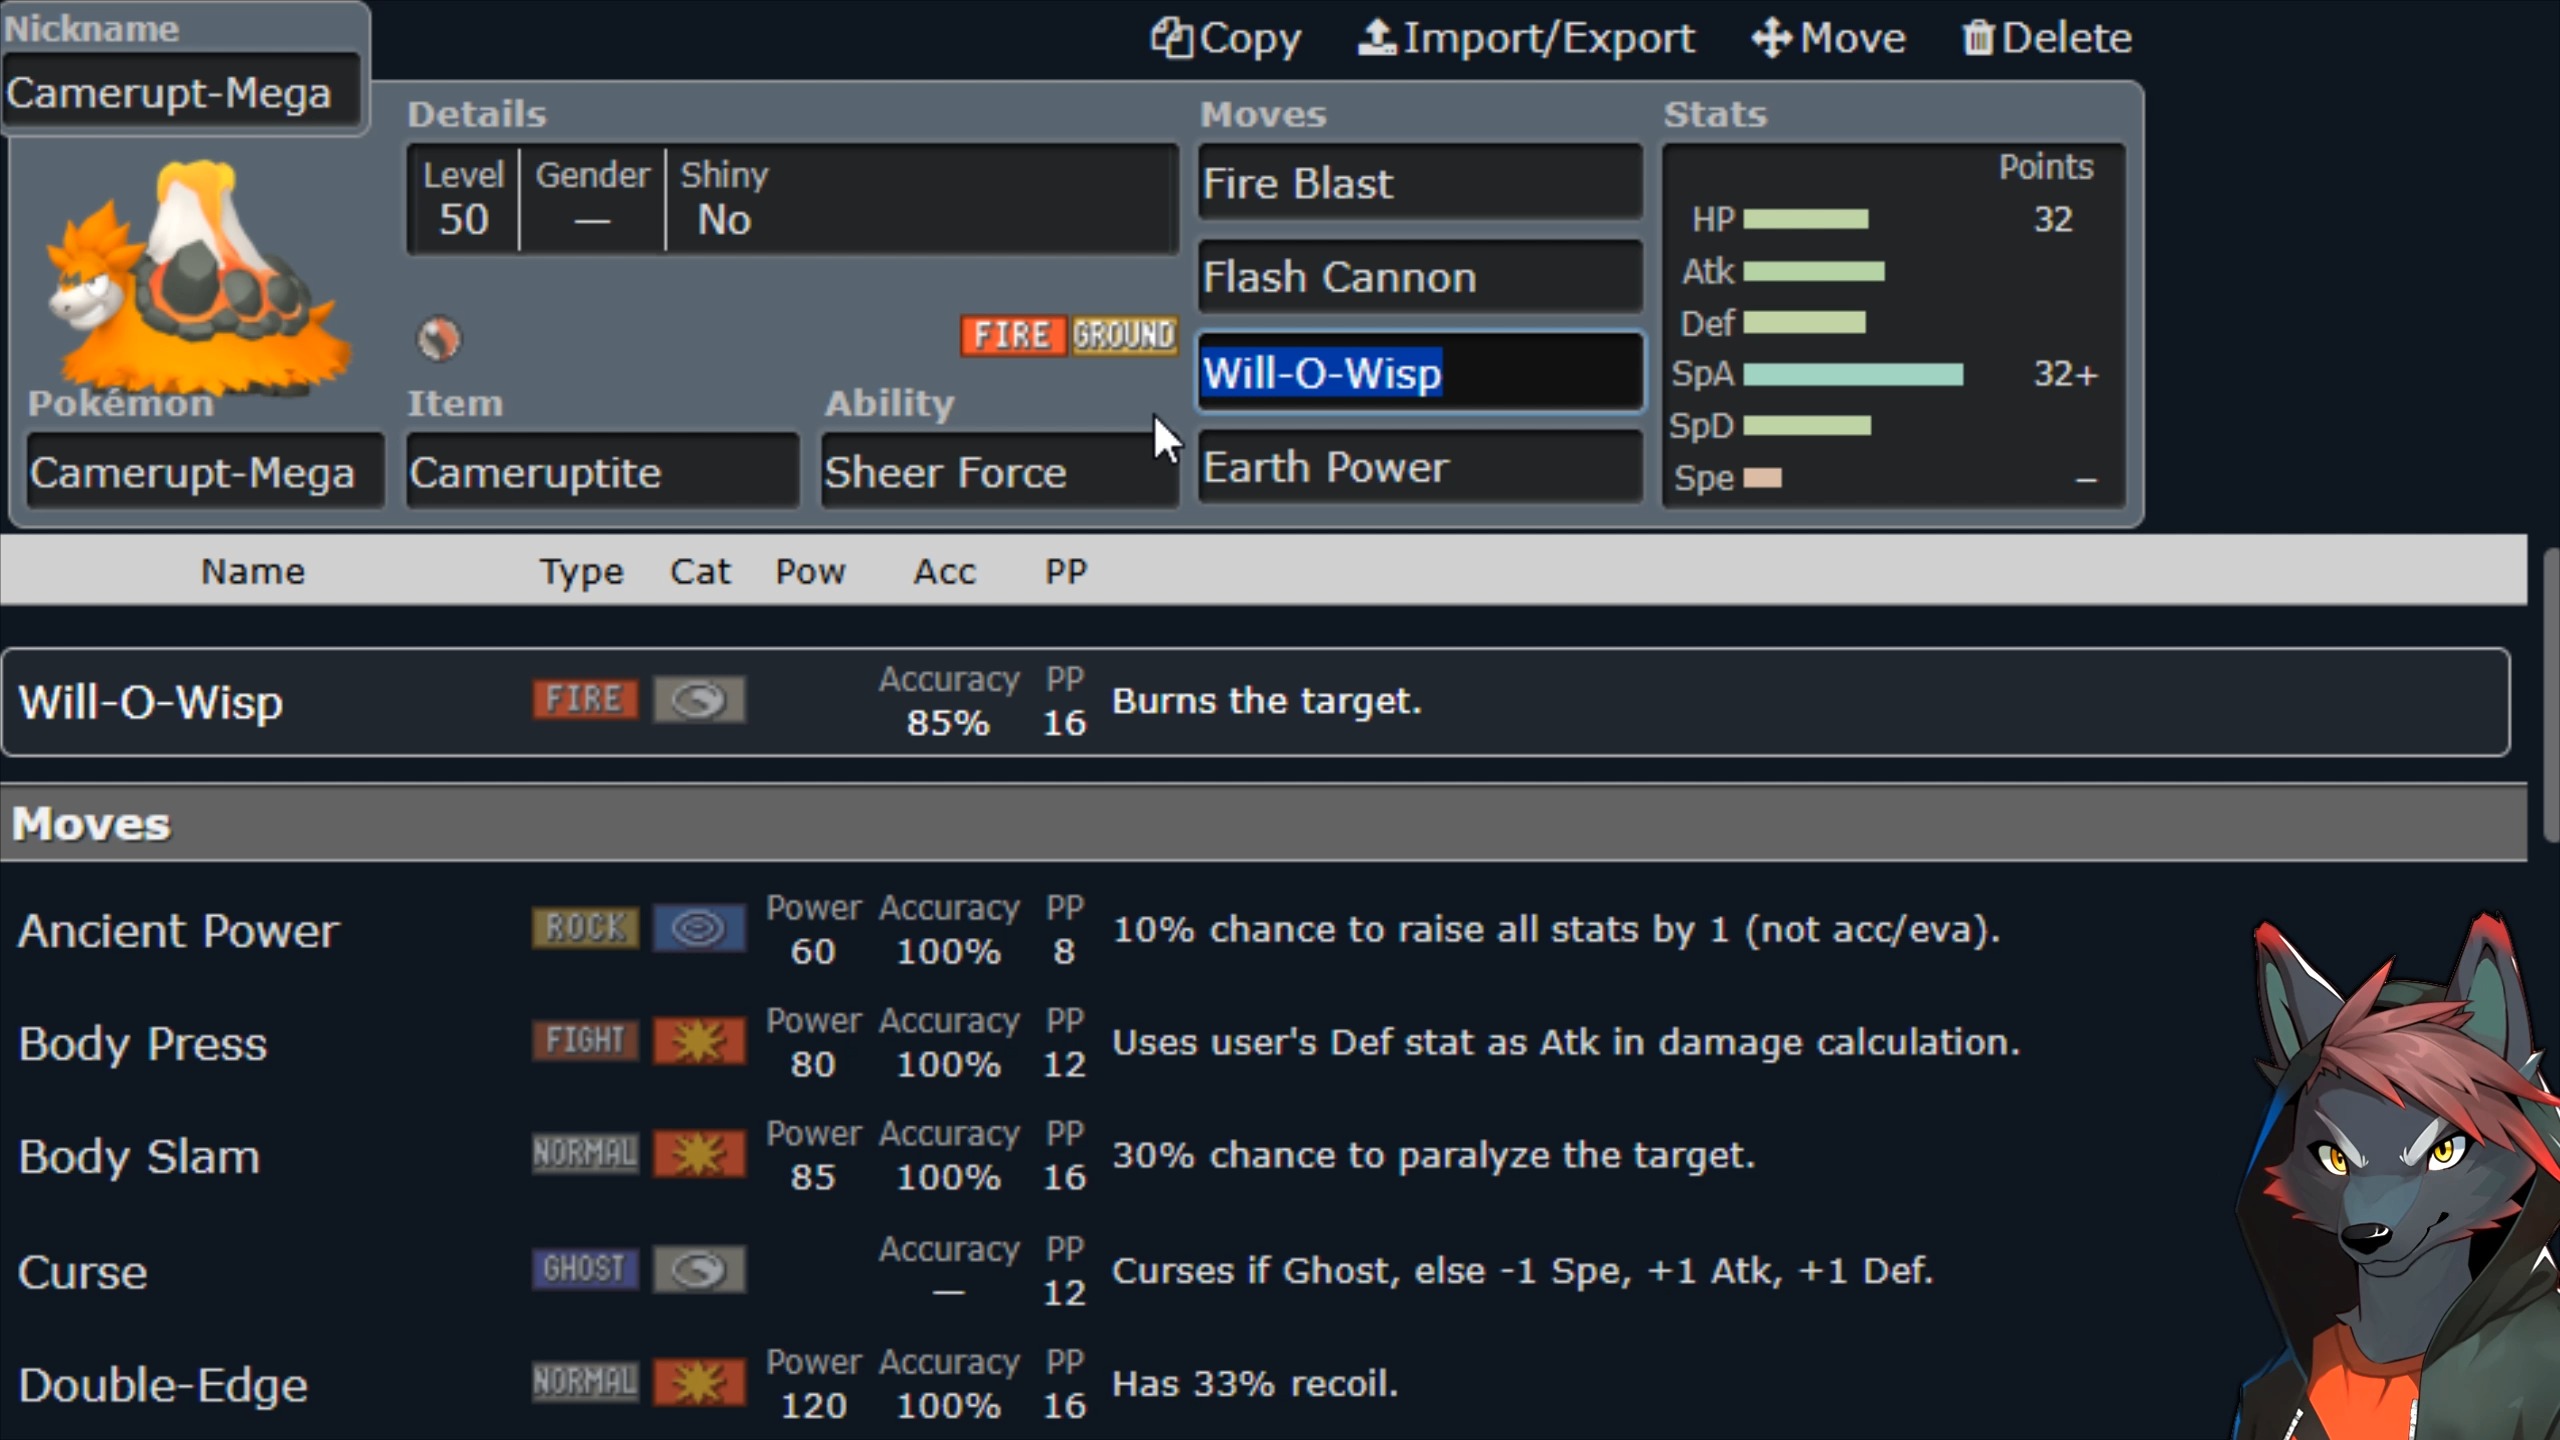Choose the Will-O-Wisp search result

click(x=1256, y=701)
